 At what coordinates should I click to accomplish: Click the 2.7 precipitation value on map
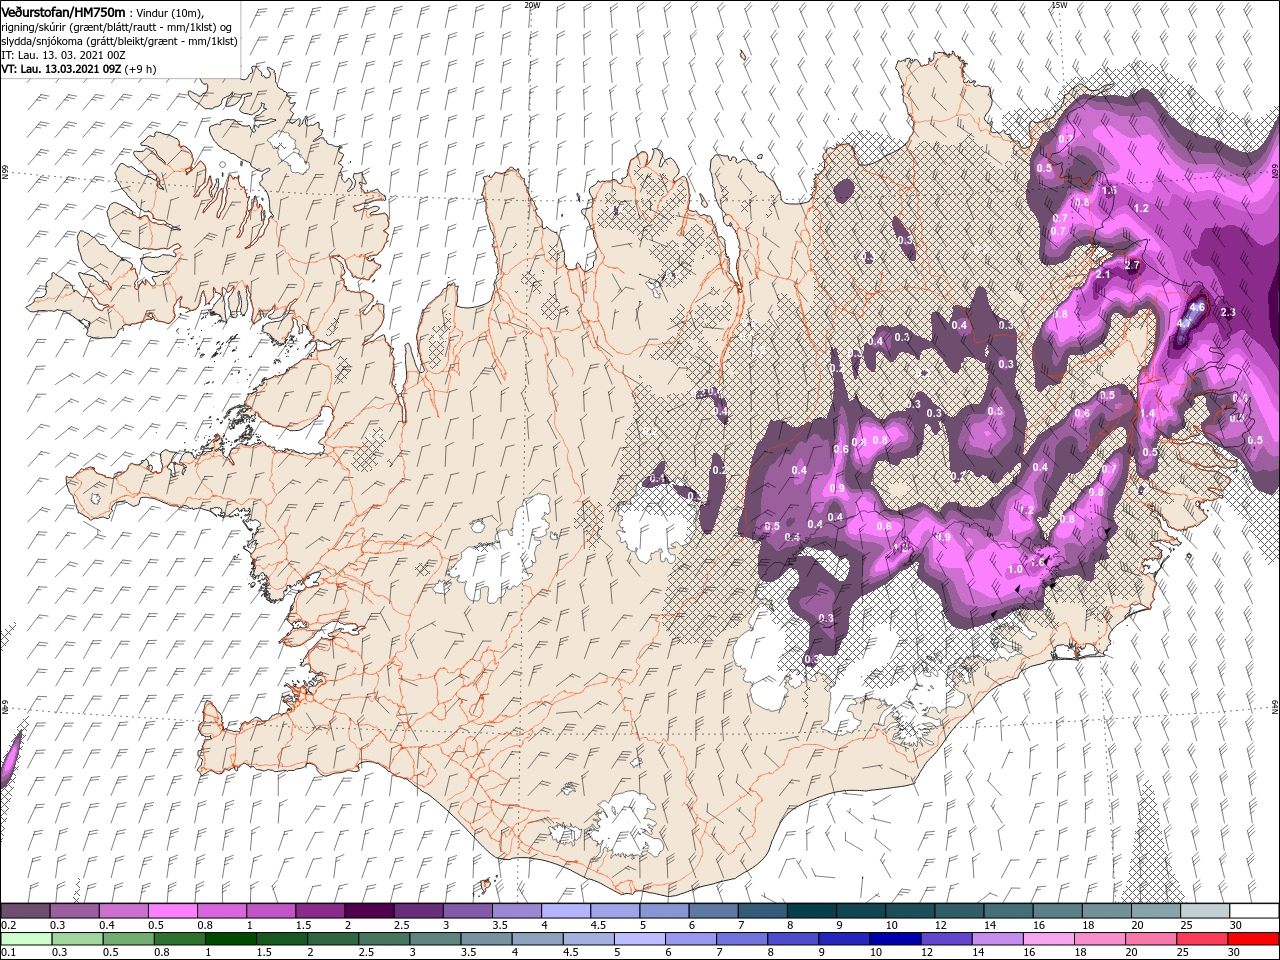coord(1132,265)
